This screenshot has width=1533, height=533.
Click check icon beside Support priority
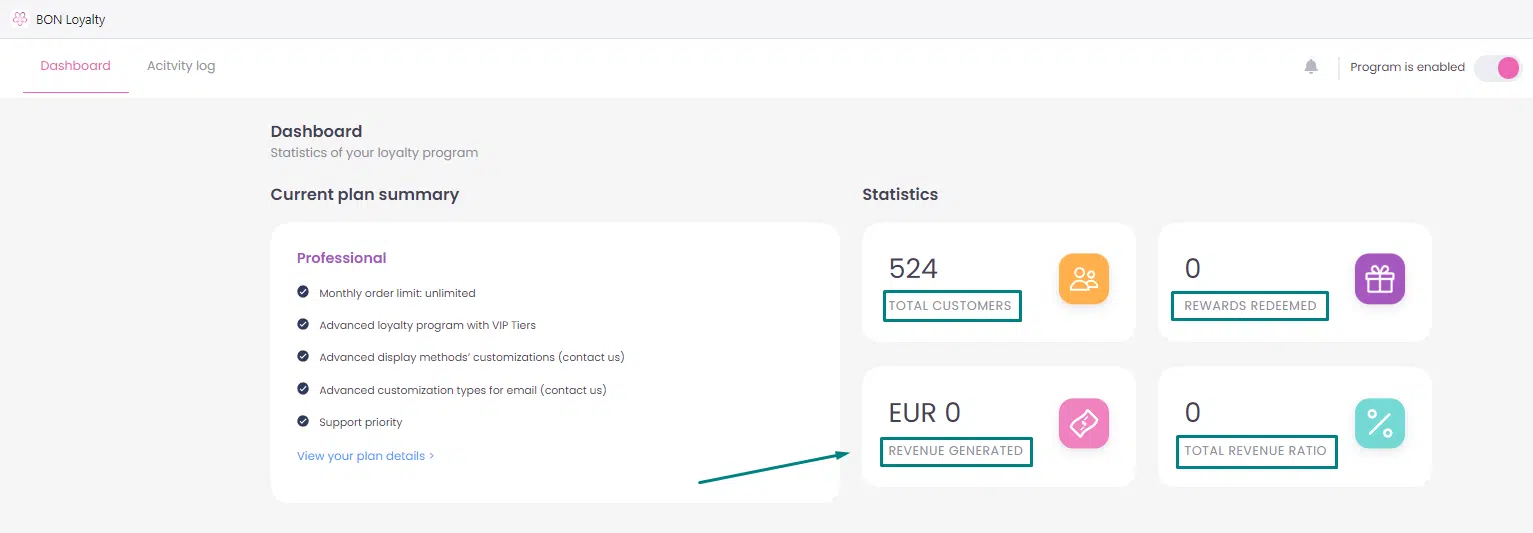click(x=303, y=421)
